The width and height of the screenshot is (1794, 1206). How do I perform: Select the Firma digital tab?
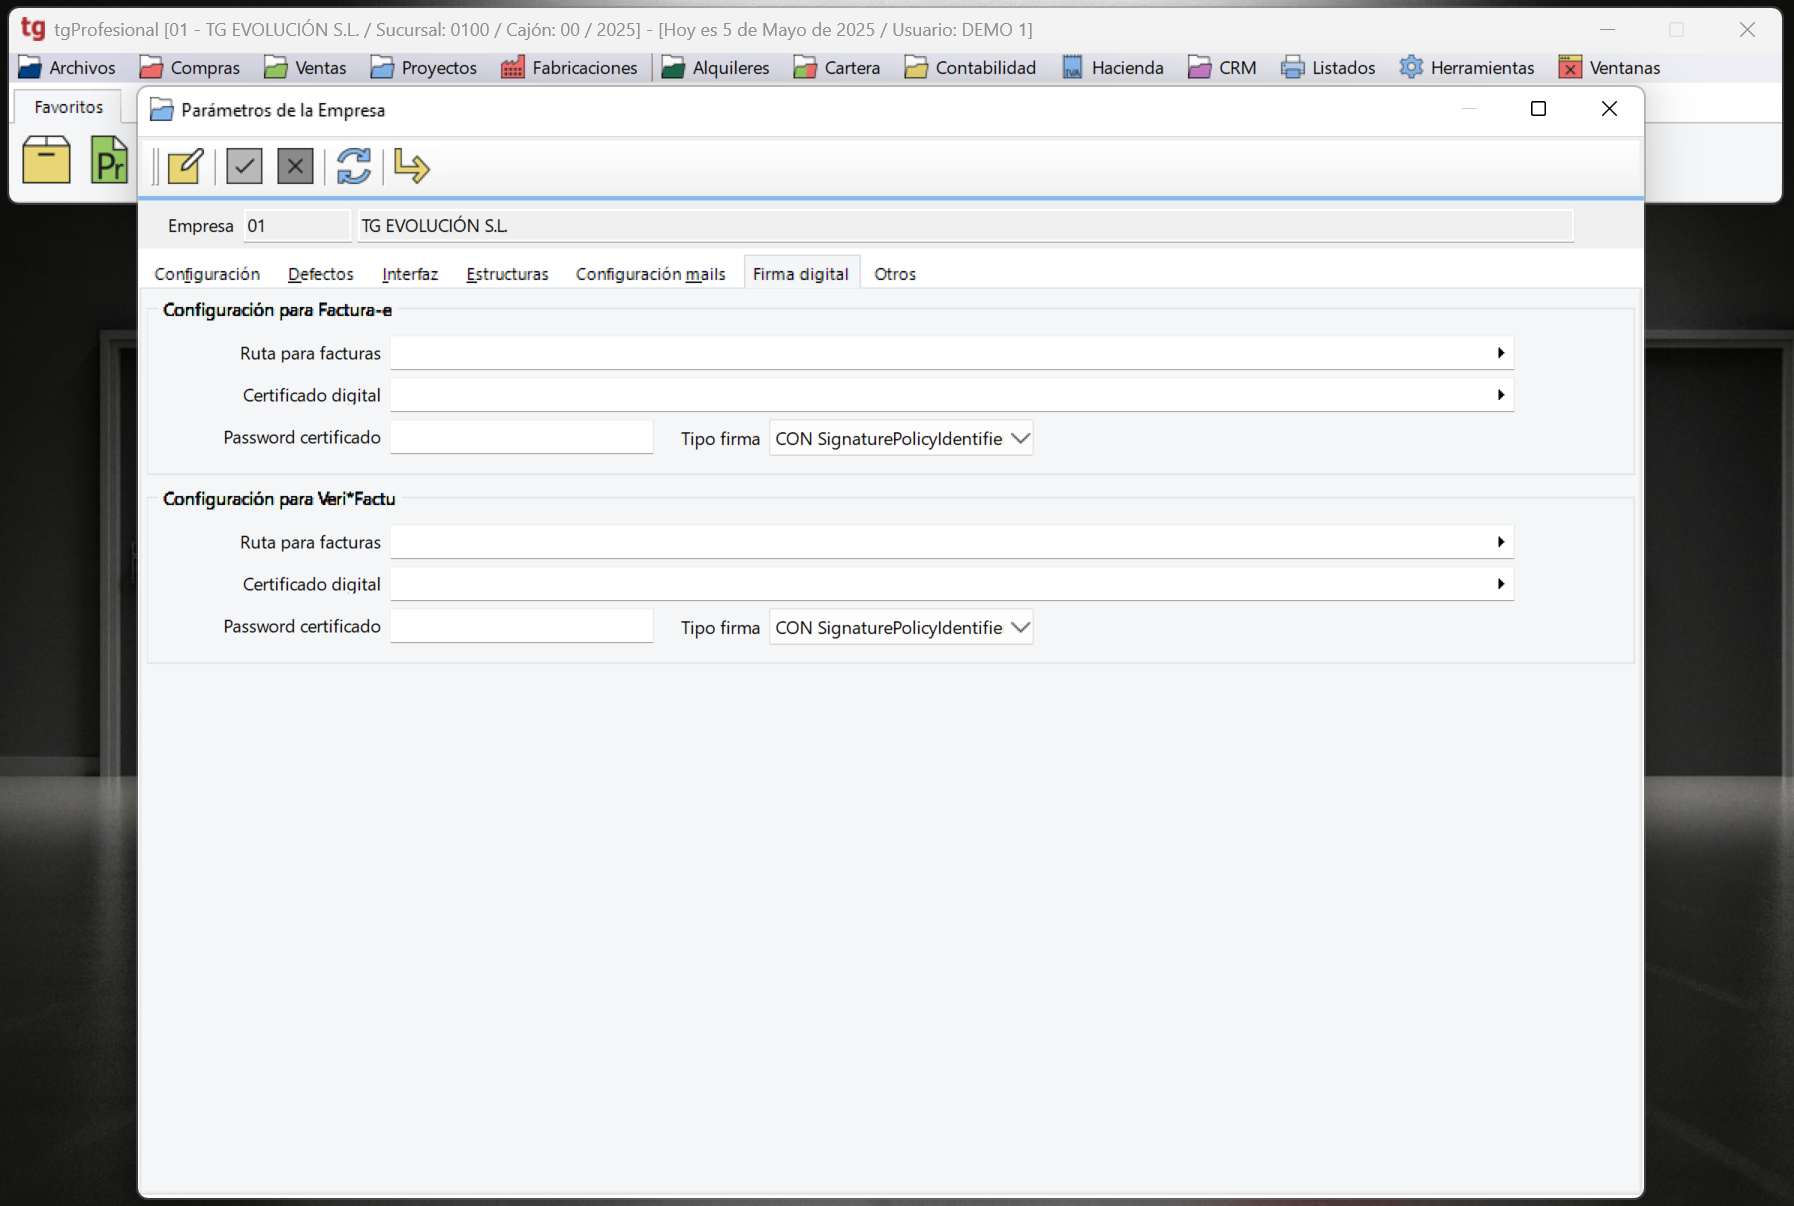[801, 274]
